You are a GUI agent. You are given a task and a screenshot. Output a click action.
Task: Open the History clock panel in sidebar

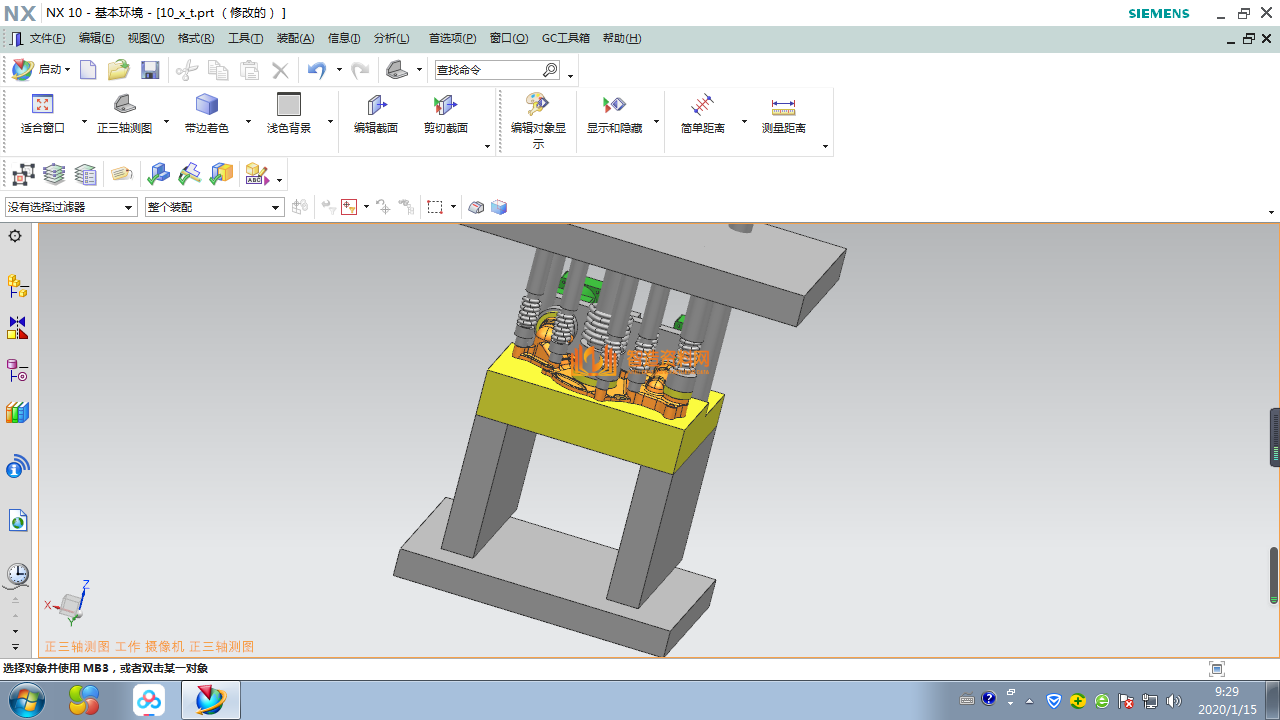point(17,574)
